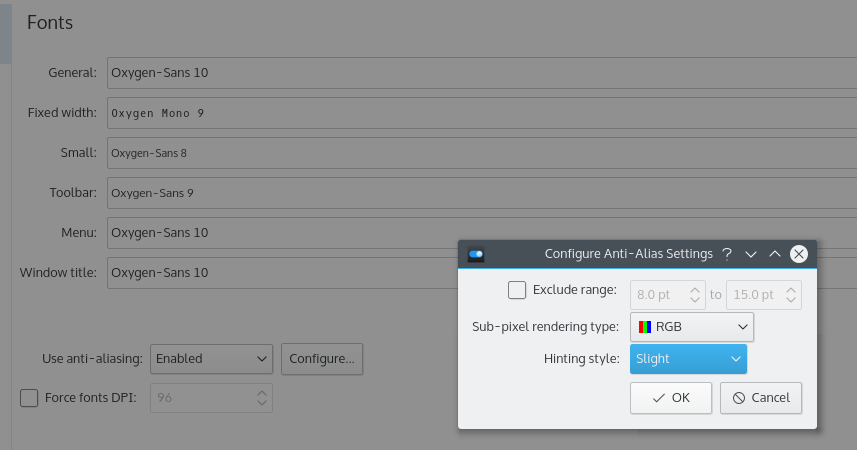
Task: Click the dialog's toggle-switch title bar icon
Action: [x=476, y=254]
